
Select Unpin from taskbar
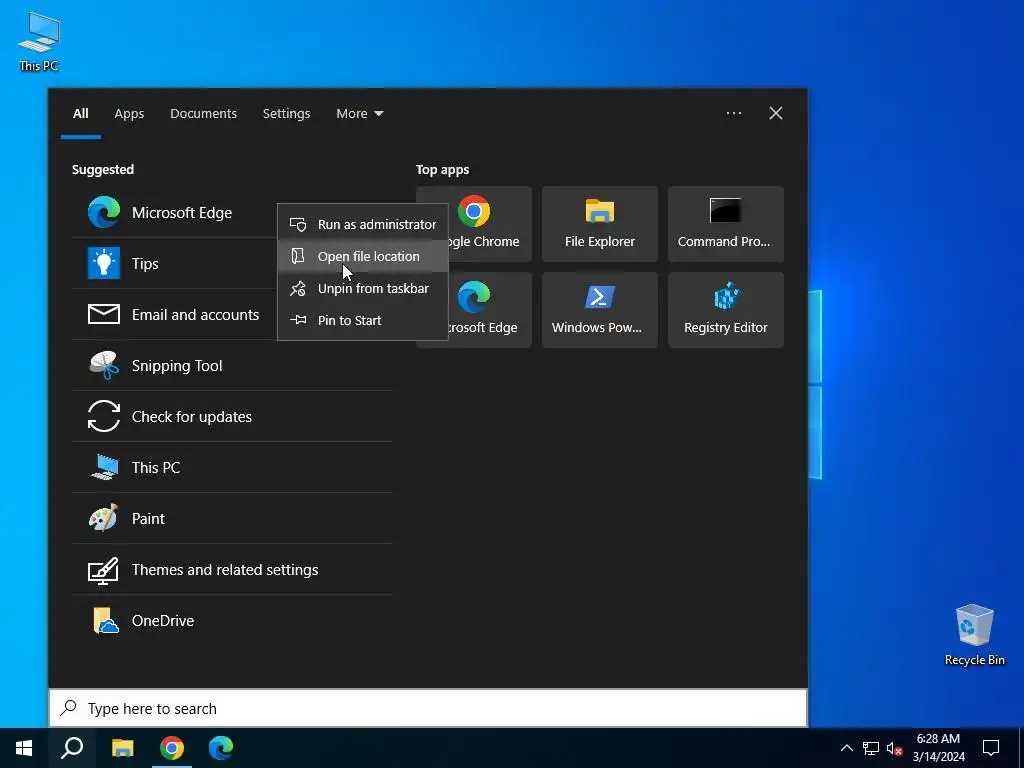click(363, 288)
